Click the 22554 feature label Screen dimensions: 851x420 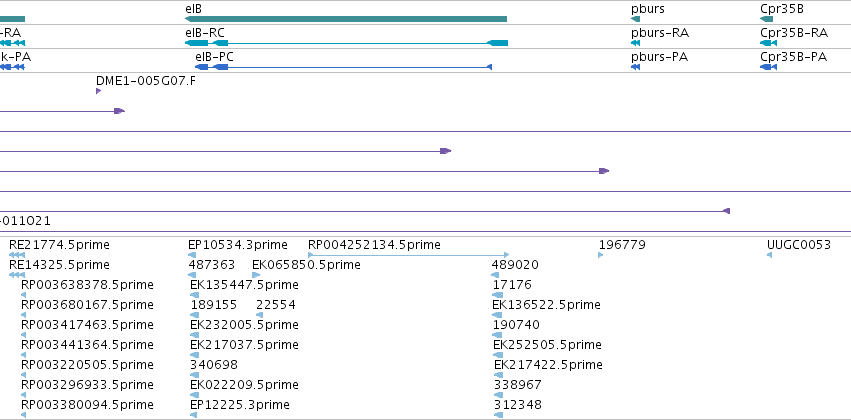pos(276,305)
